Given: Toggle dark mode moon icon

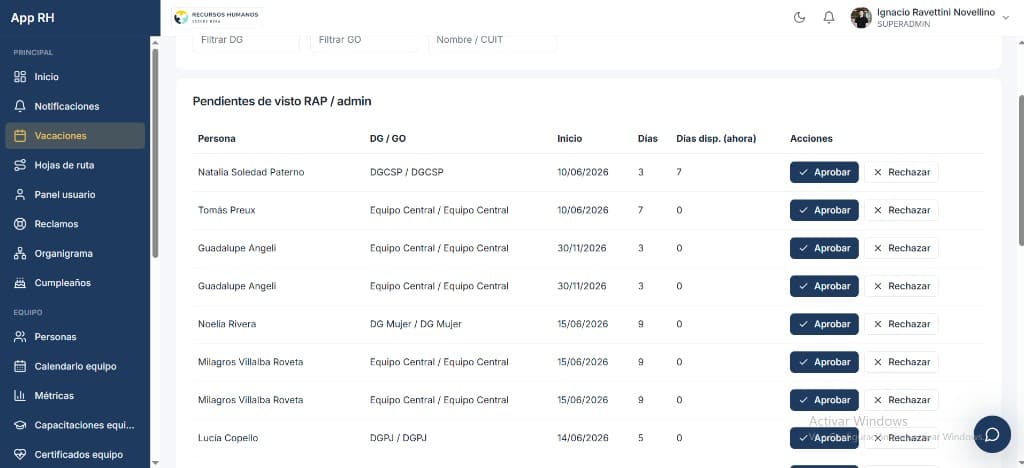Looking at the screenshot, I should pyautogui.click(x=799, y=18).
